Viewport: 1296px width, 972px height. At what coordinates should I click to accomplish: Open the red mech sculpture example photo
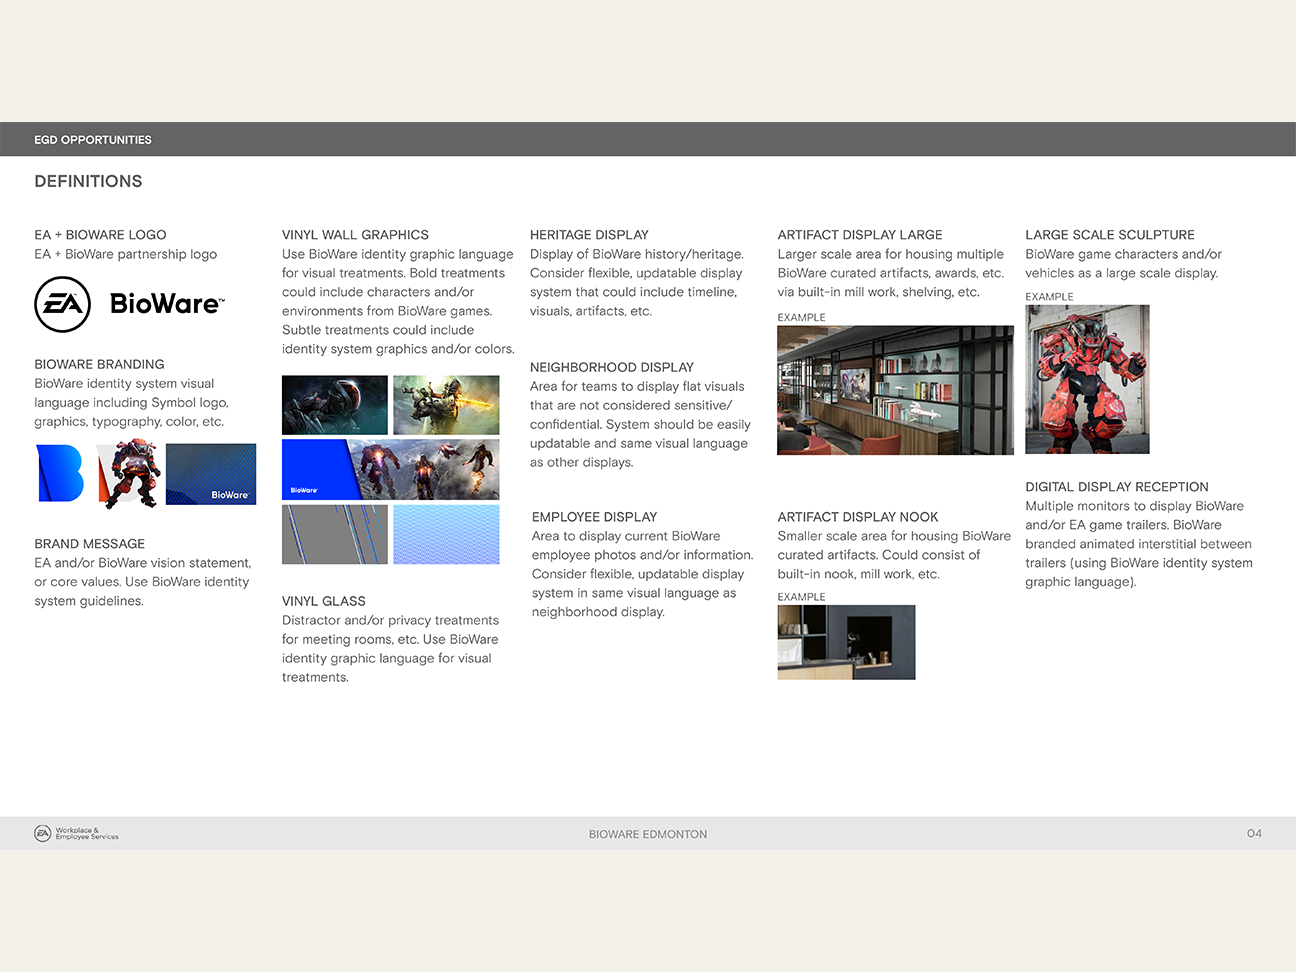pyautogui.click(x=1087, y=379)
